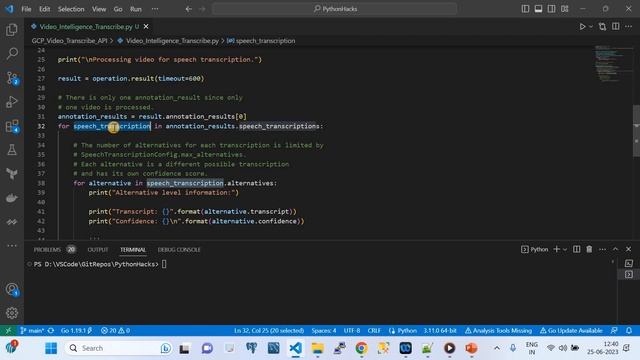
Task: Open the File menu
Action: pos(26,9)
